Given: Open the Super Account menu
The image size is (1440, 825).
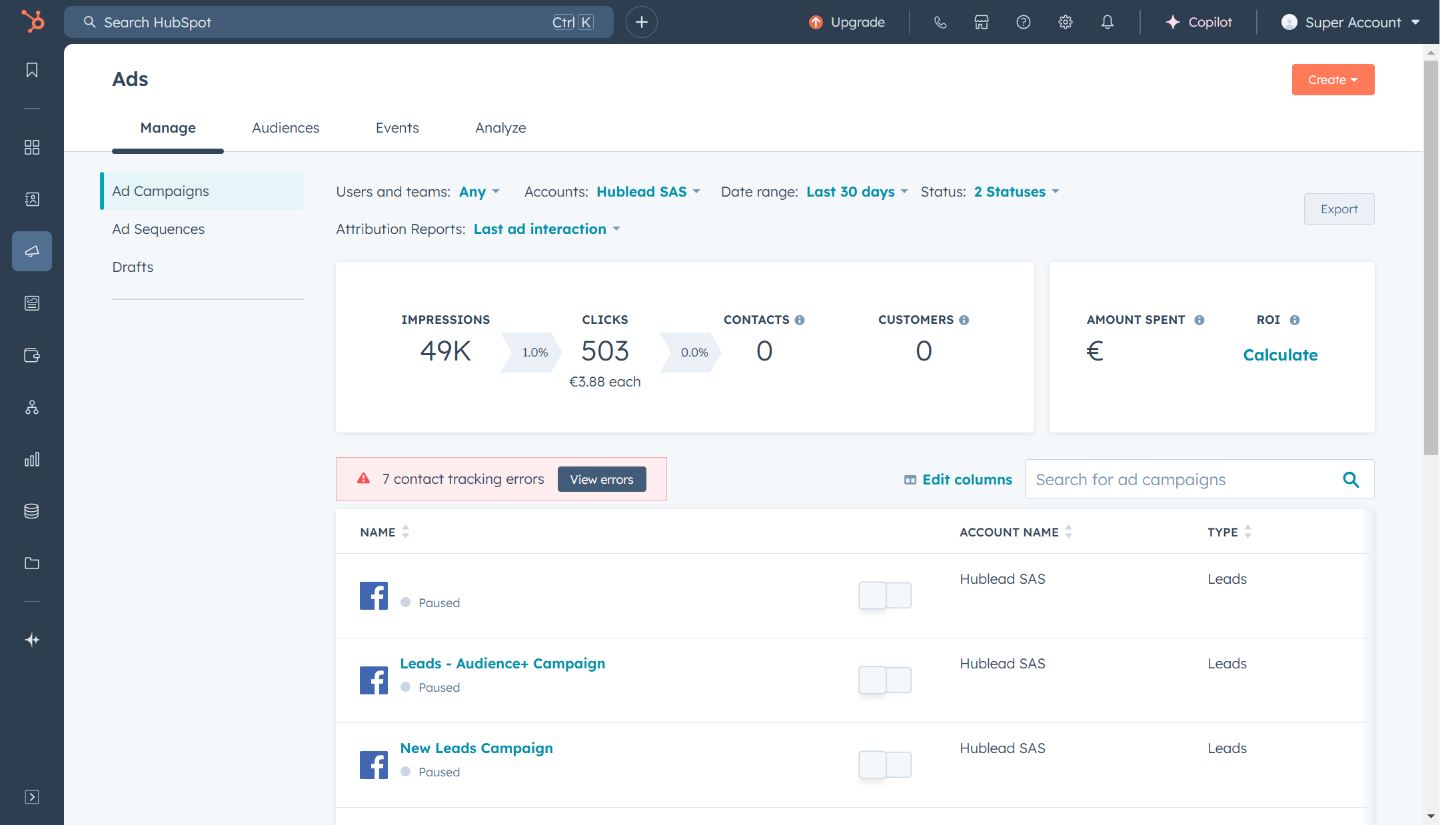Looking at the screenshot, I should 1349,21.
